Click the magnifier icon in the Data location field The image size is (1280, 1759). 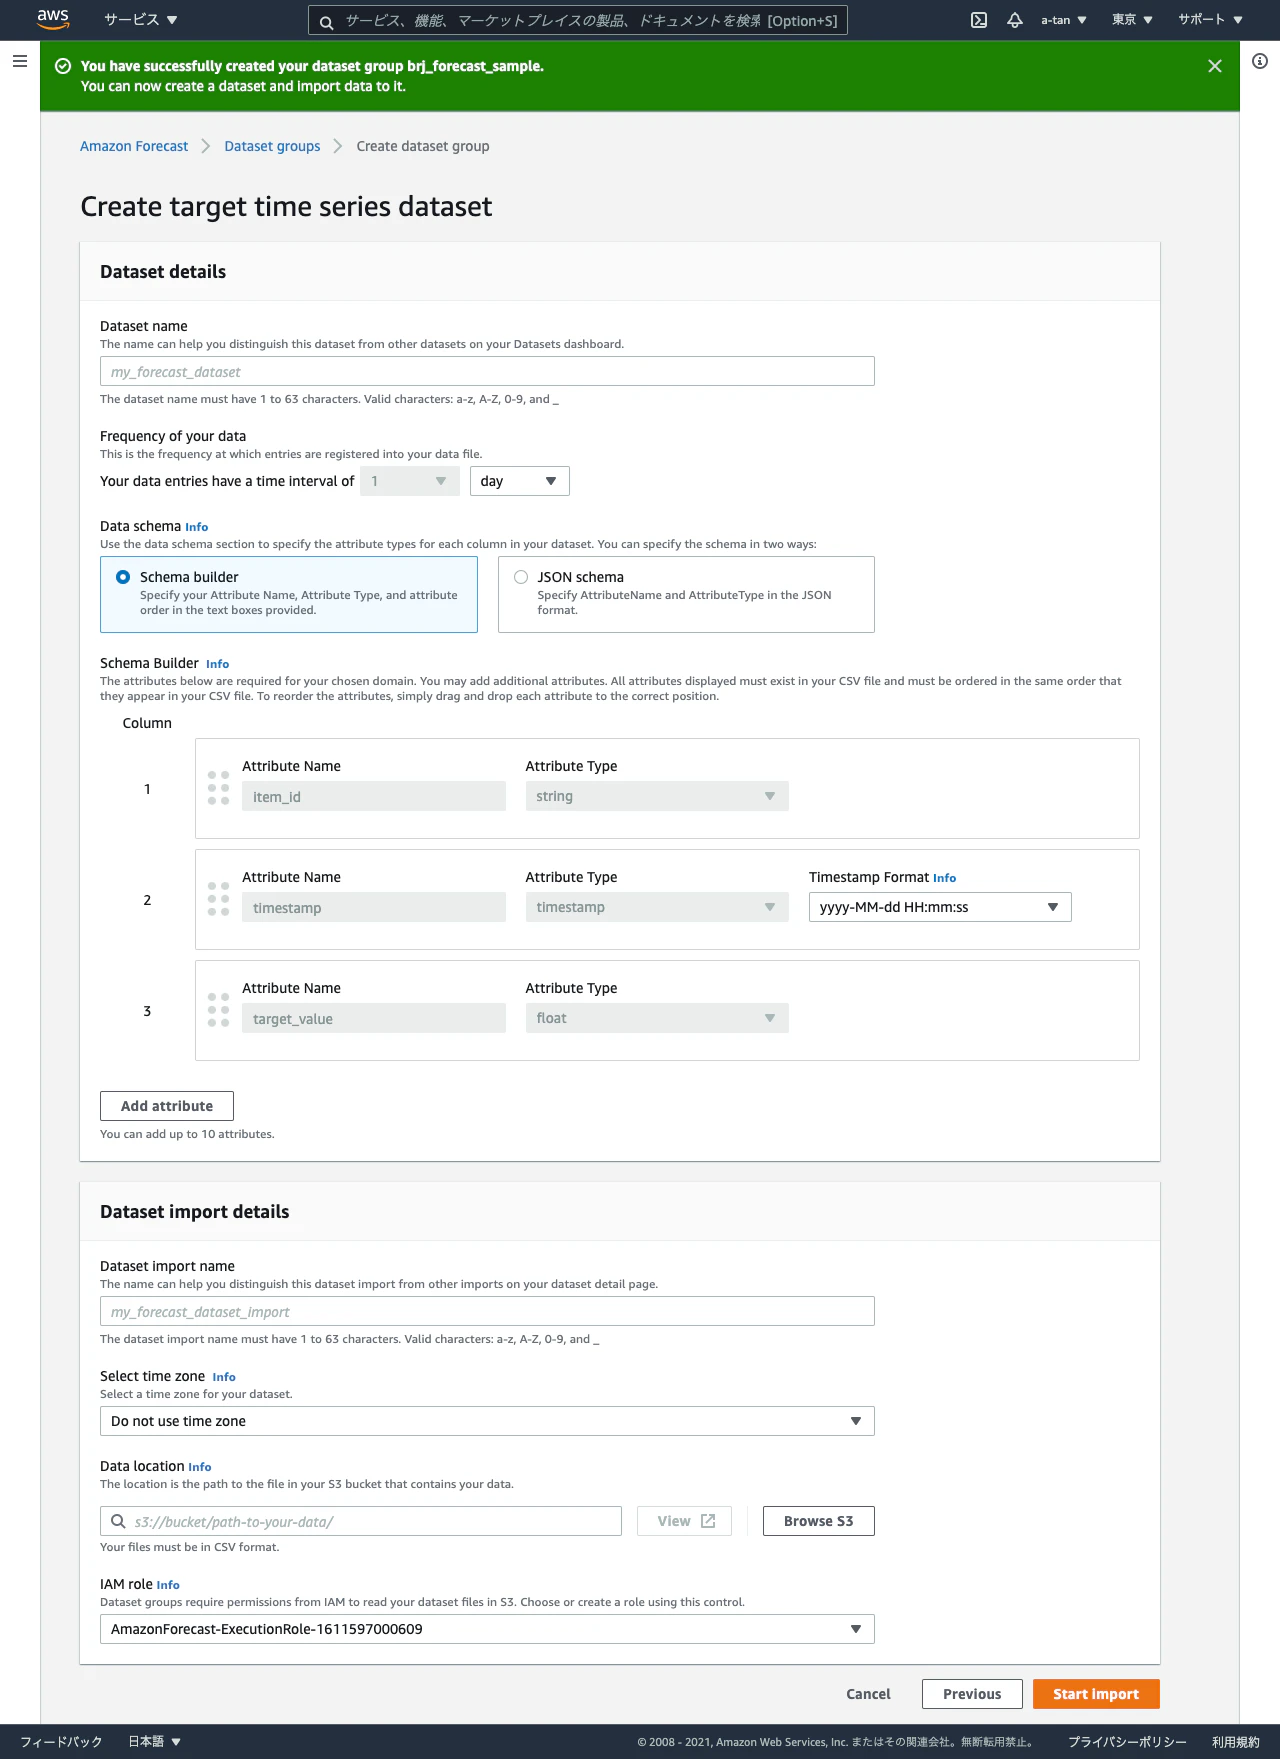[x=118, y=1521]
